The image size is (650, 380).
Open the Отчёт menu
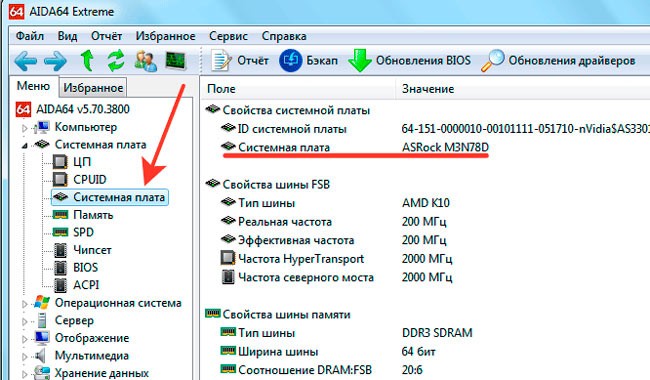[106, 36]
